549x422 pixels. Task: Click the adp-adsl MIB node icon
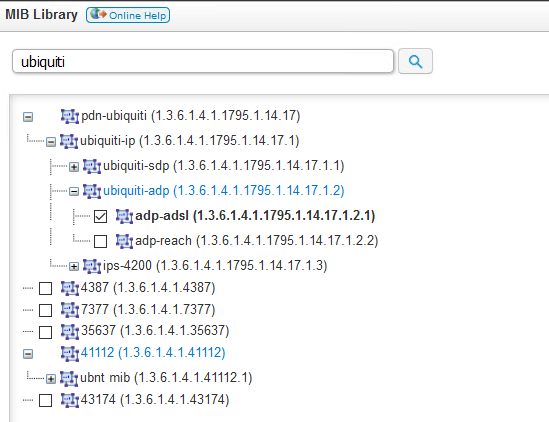124,216
